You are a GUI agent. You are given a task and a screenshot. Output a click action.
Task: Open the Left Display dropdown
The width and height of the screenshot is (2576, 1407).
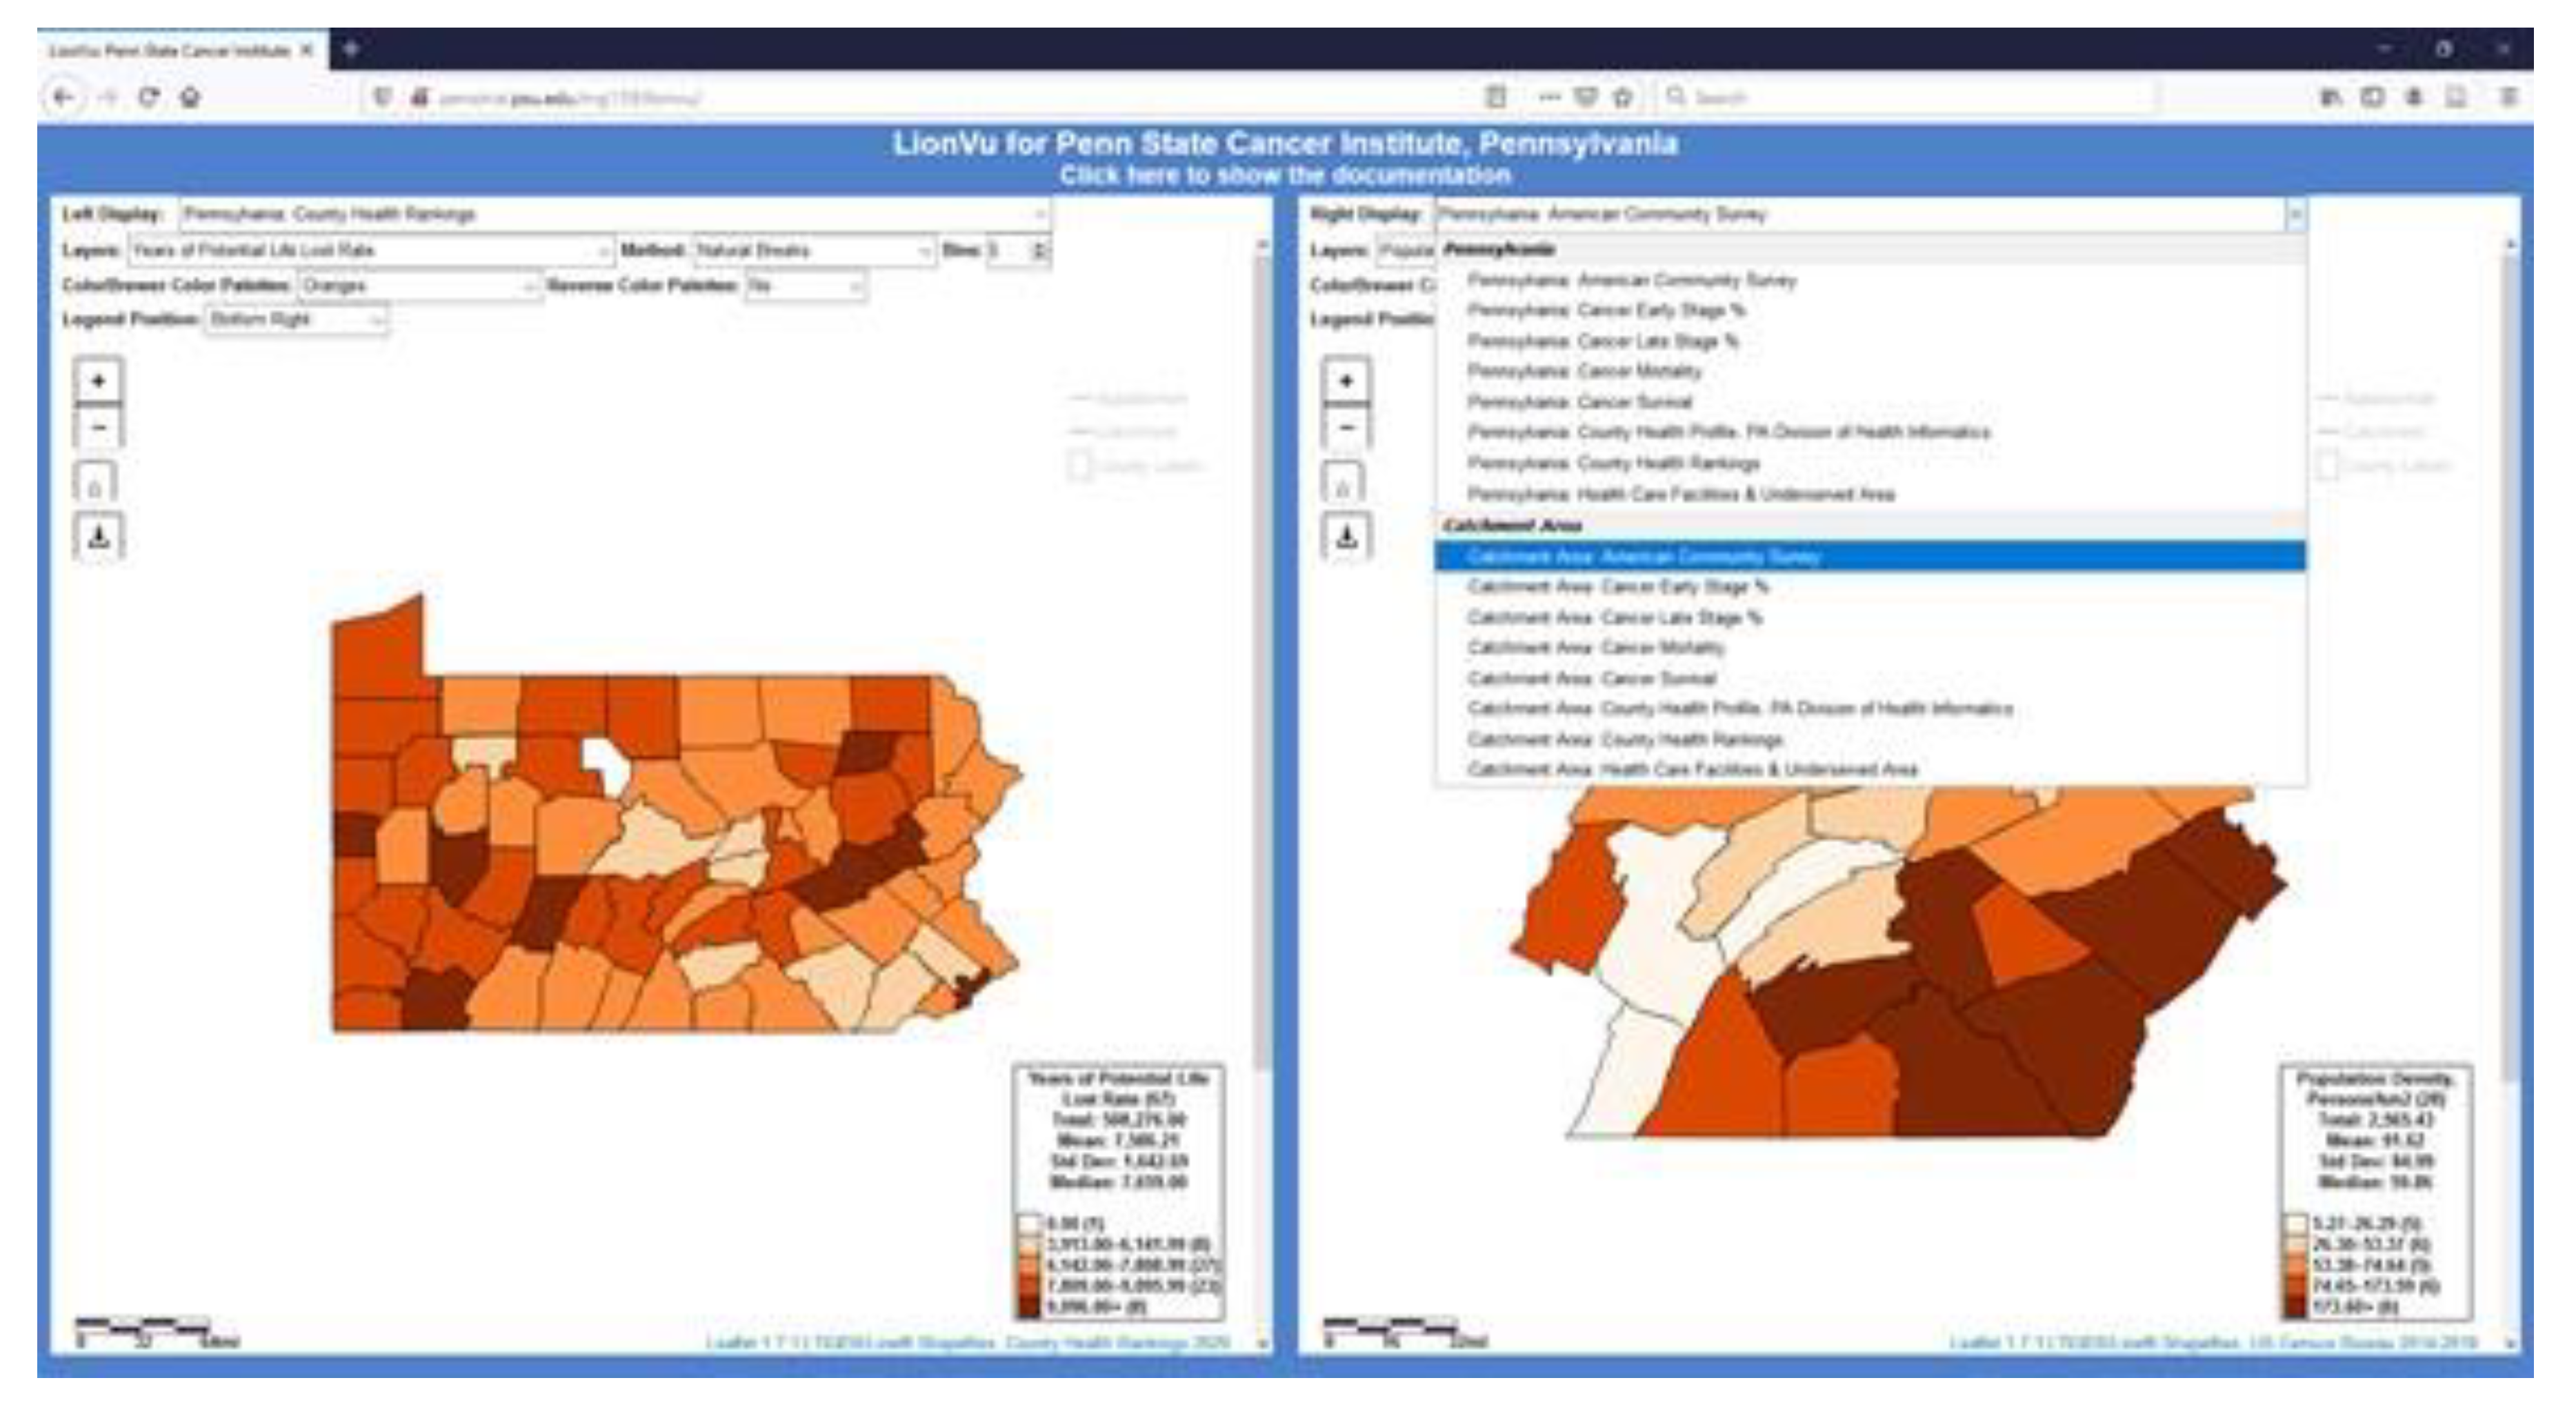click(613, 214)
